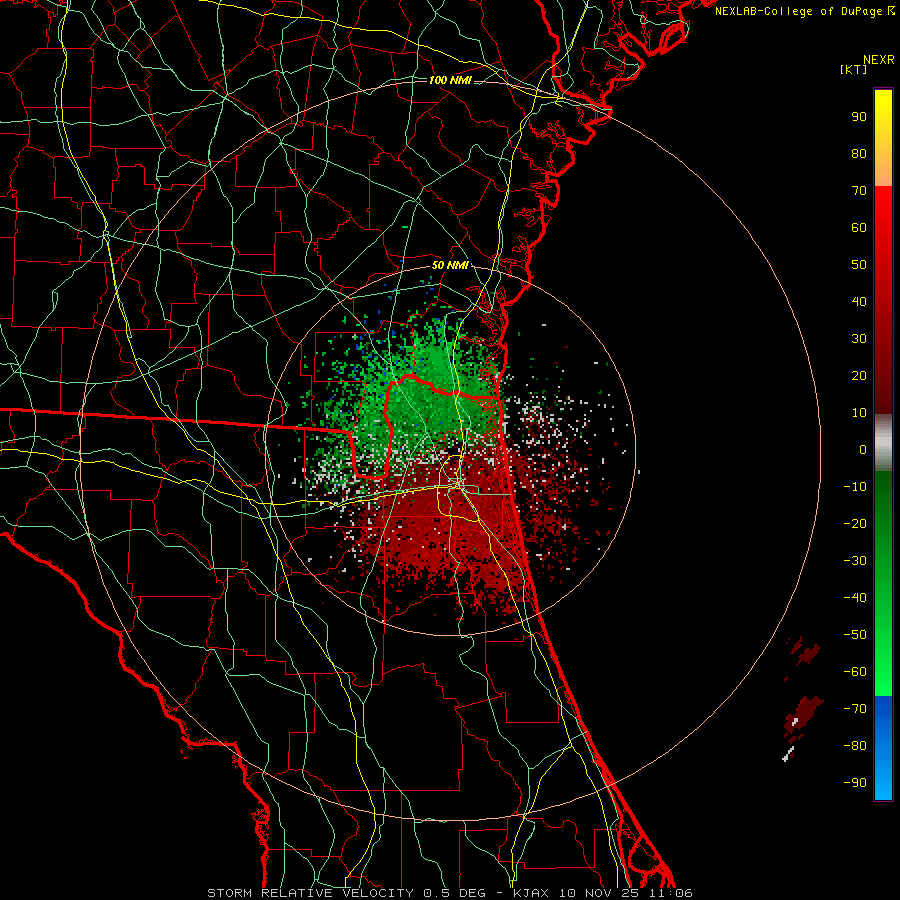Viewport: 900px width, 900px height.
Task: Click the -60 scale value
Action: [855, 672]
